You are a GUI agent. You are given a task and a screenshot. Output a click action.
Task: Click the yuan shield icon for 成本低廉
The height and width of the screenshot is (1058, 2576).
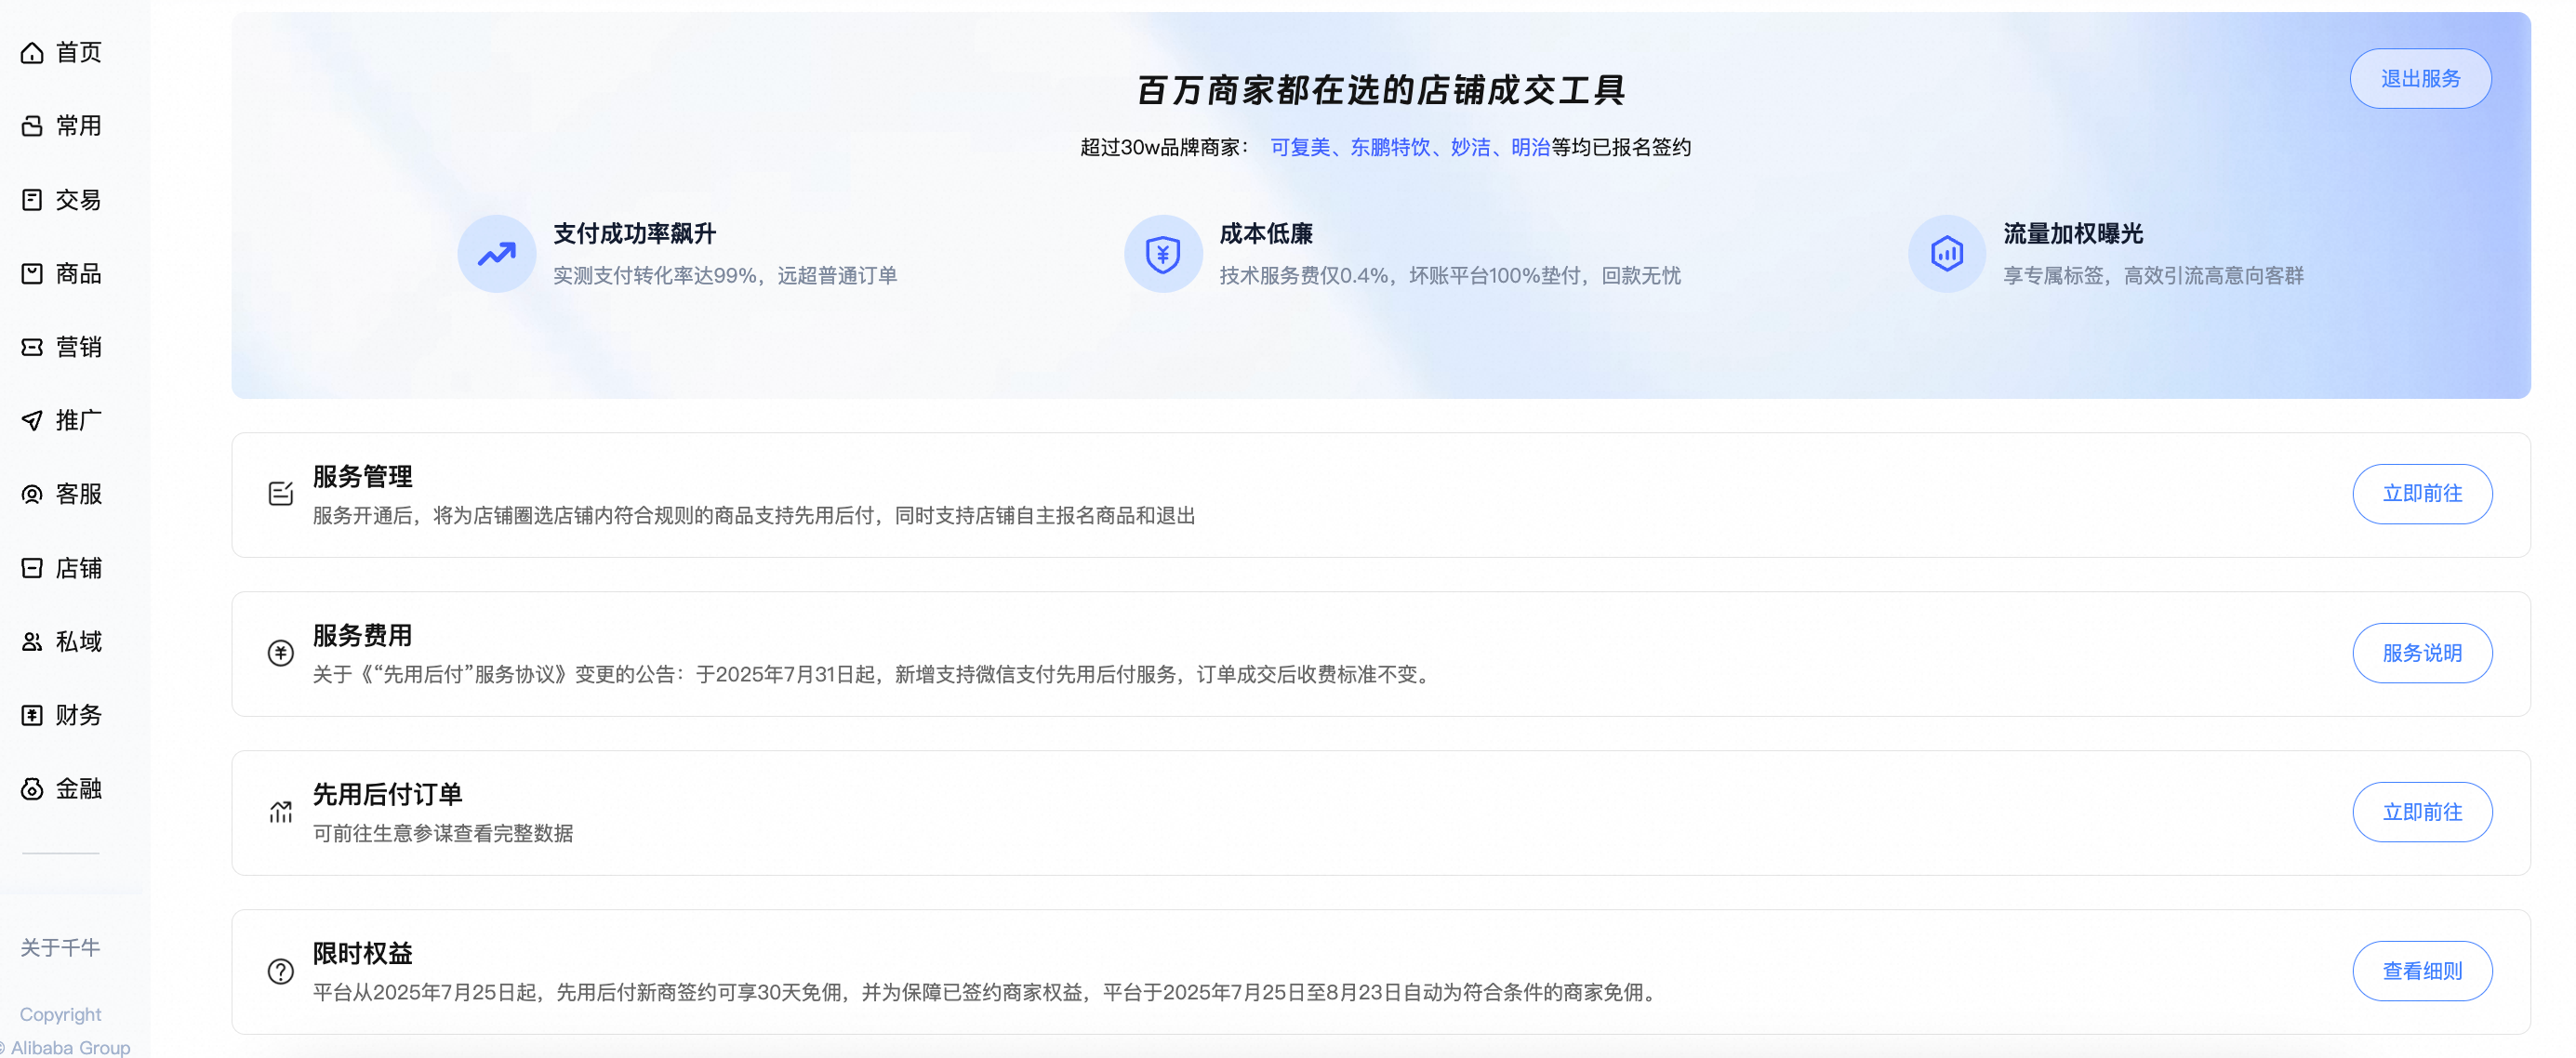click(x=1163, y=254)
